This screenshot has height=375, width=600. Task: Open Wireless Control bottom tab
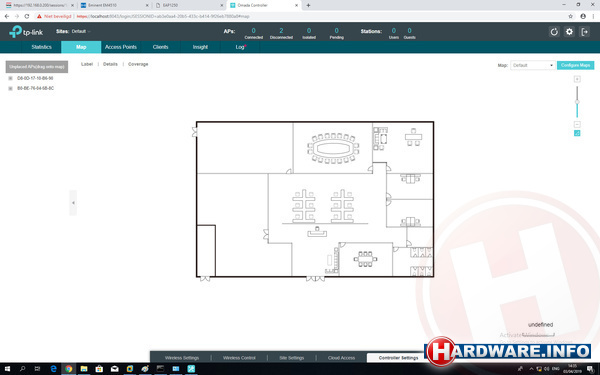[x=239, y=358]
